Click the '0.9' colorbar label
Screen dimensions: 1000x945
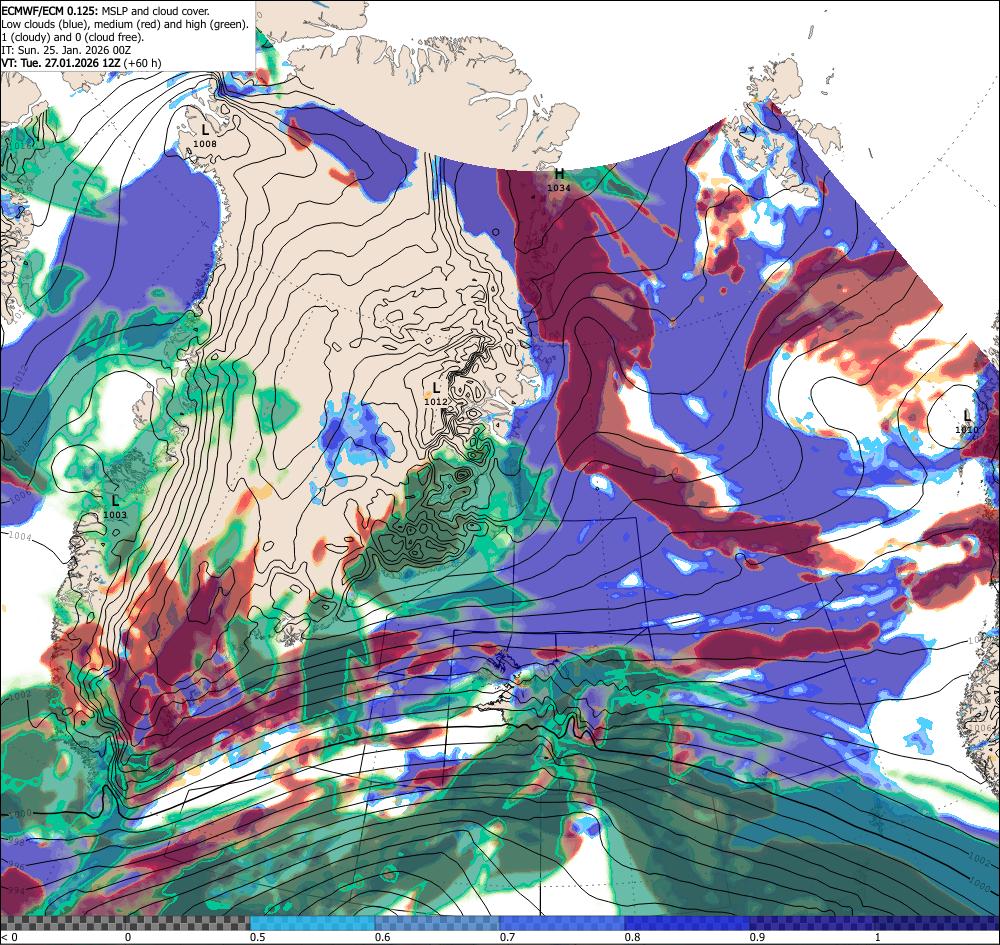tap(758, 937)
